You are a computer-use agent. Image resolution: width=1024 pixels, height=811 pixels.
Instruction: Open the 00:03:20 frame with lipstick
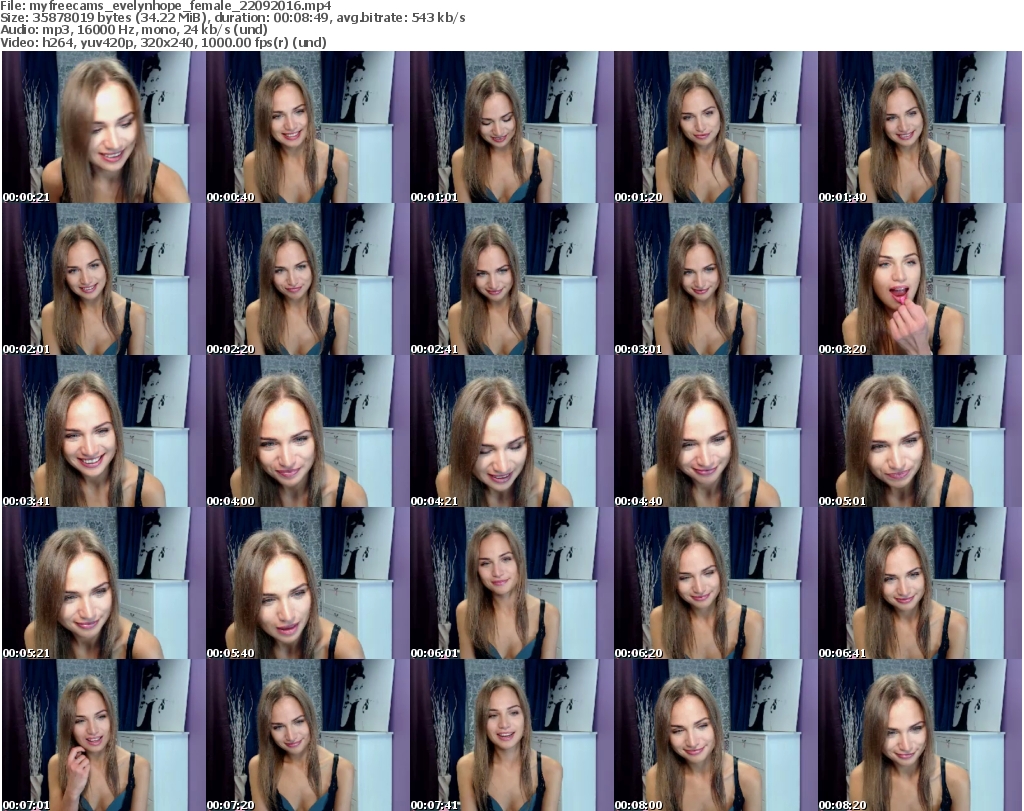pyautogui.click(x=919, y=279)
